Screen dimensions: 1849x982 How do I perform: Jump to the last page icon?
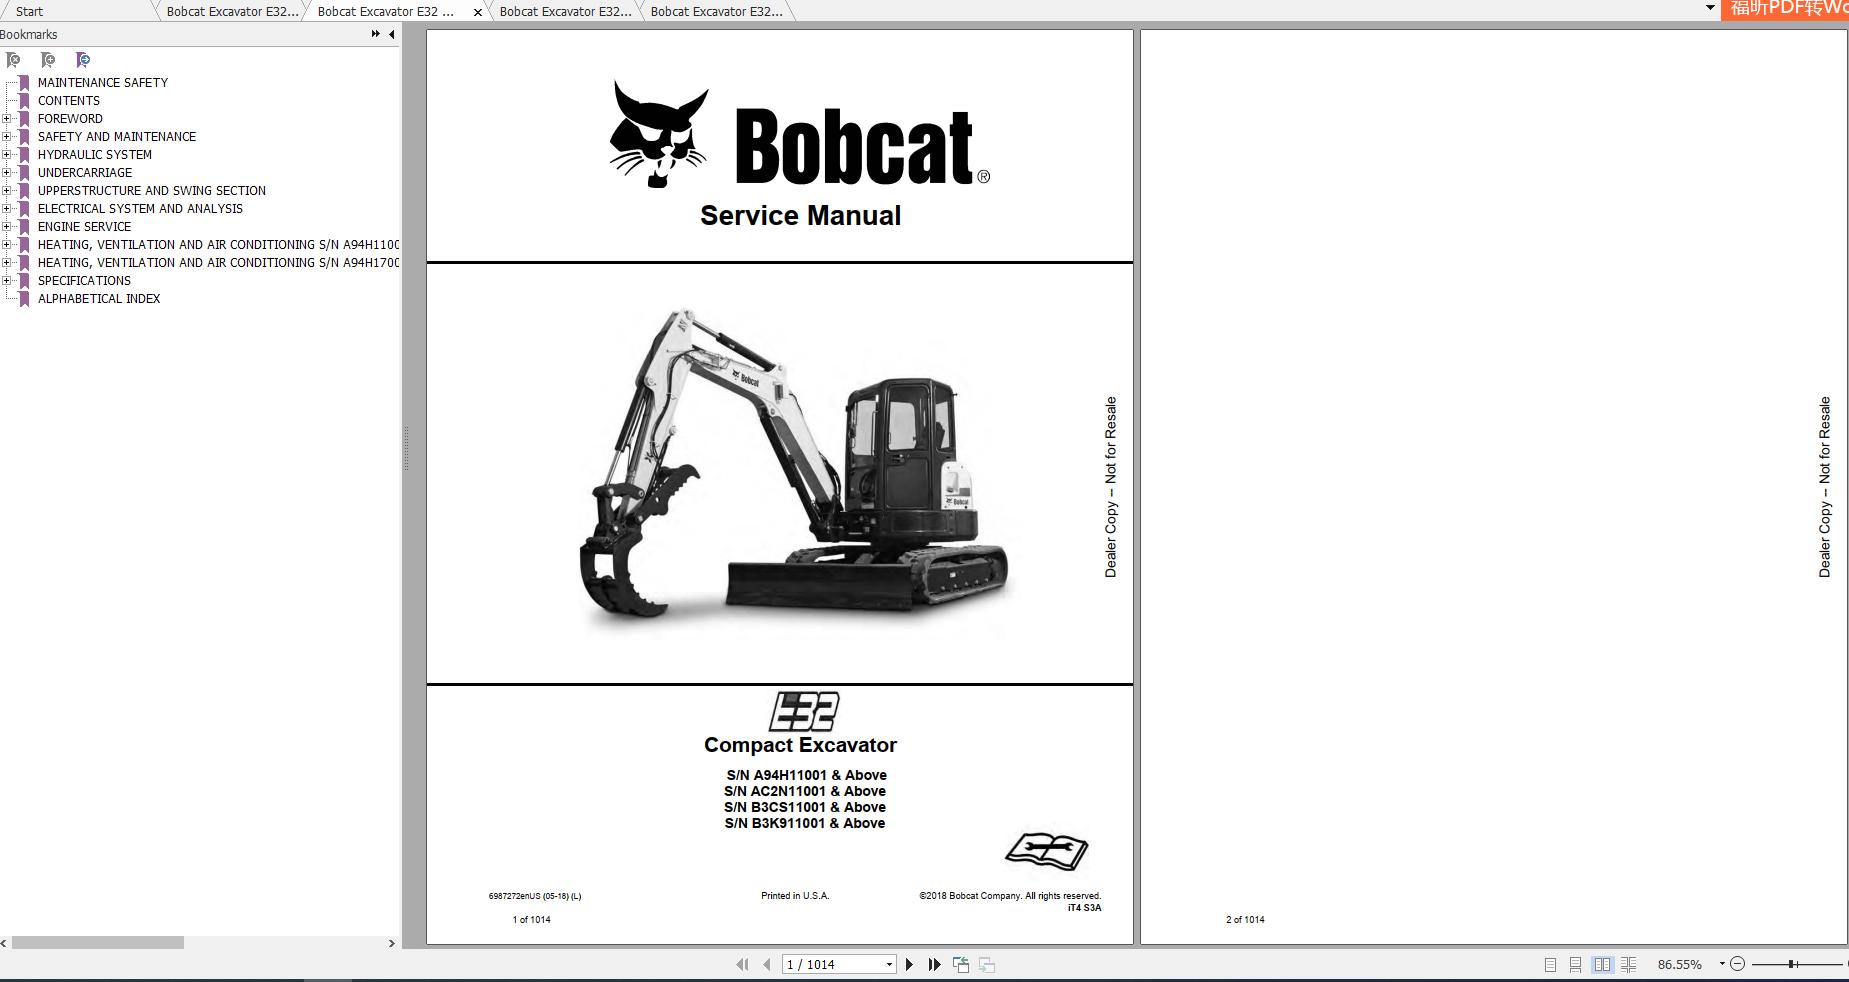[x=934, y=965]
